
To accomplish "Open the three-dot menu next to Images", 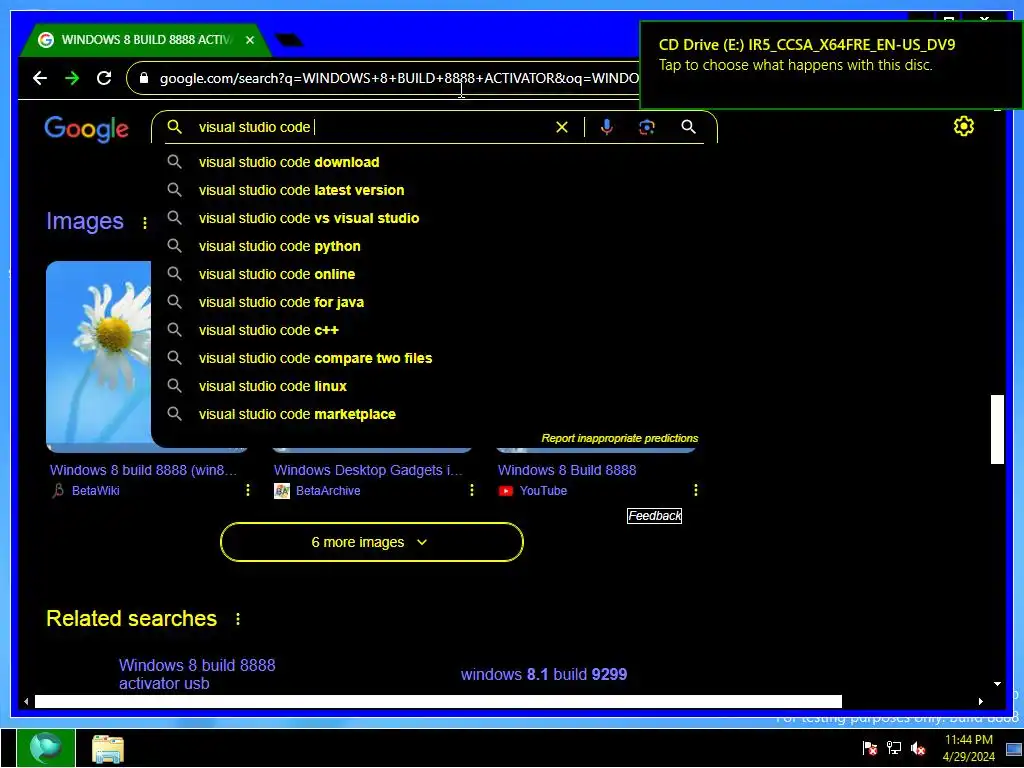I will (x=144, y=223).
